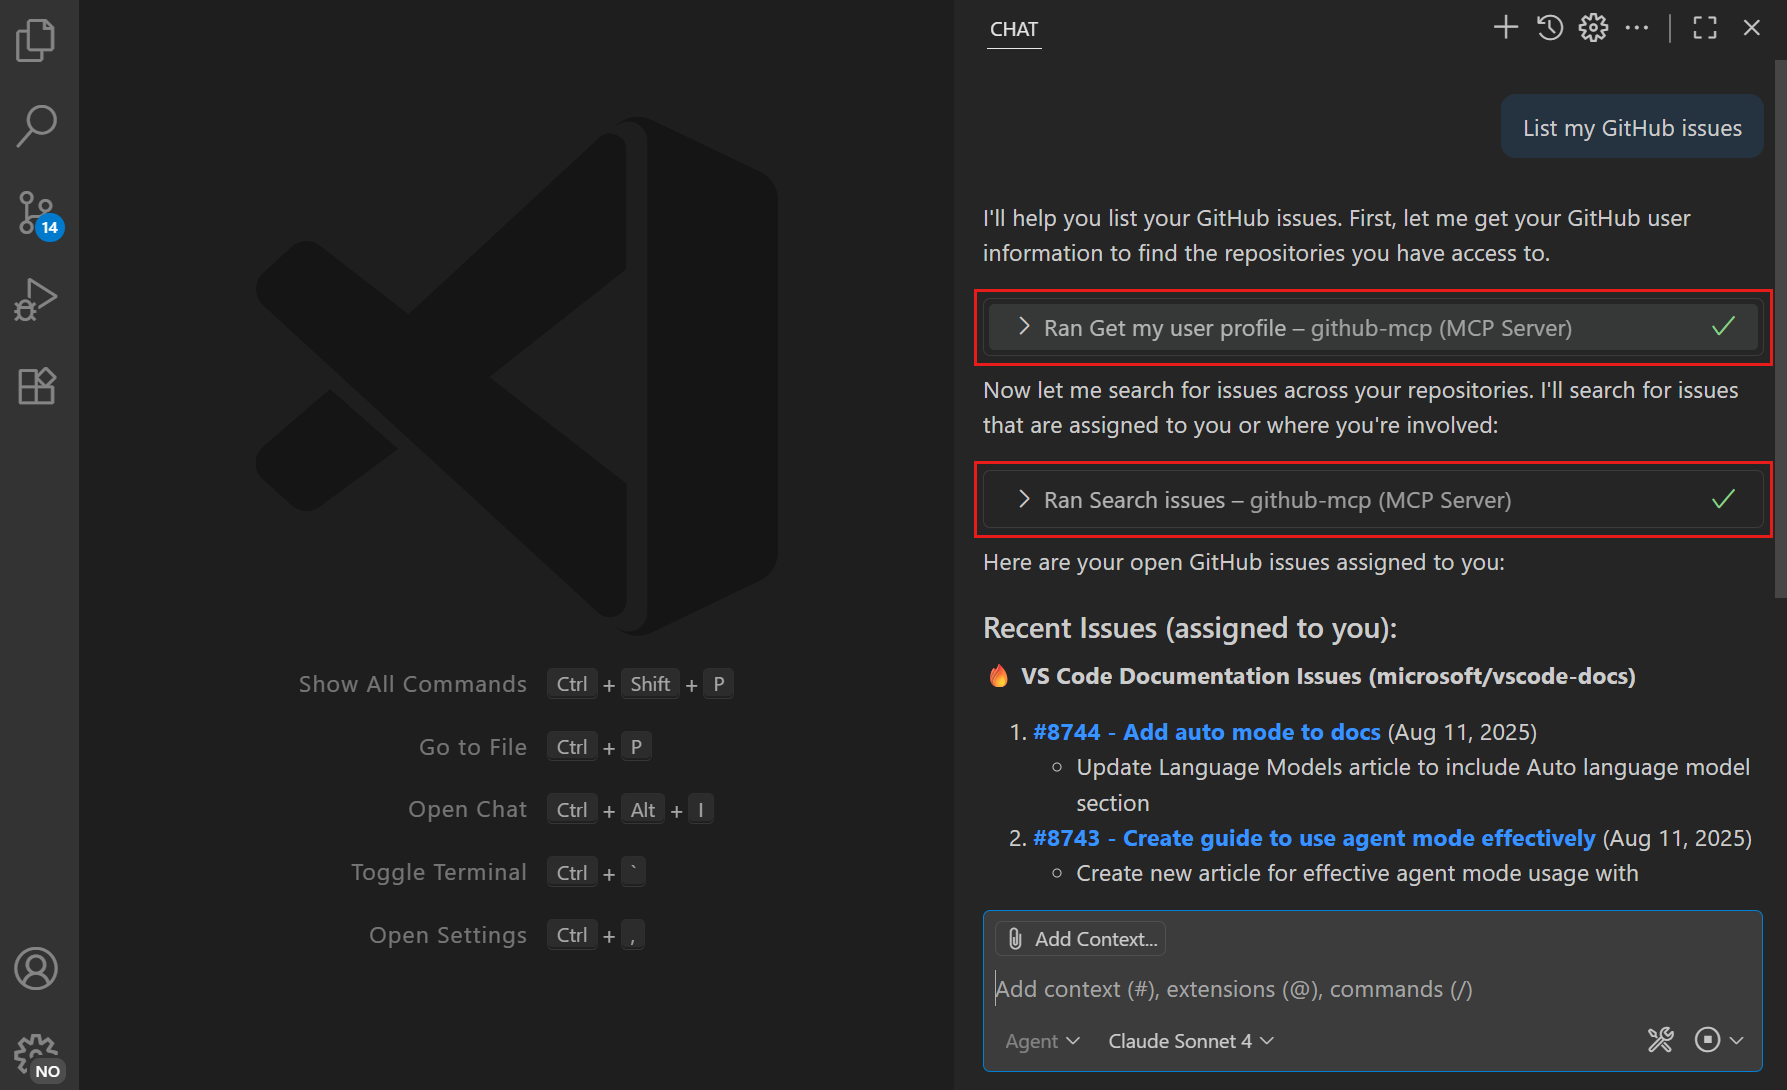Click the List my GitHub issues prompt
1787x1090 pixels.
(x=1631, y=126)
